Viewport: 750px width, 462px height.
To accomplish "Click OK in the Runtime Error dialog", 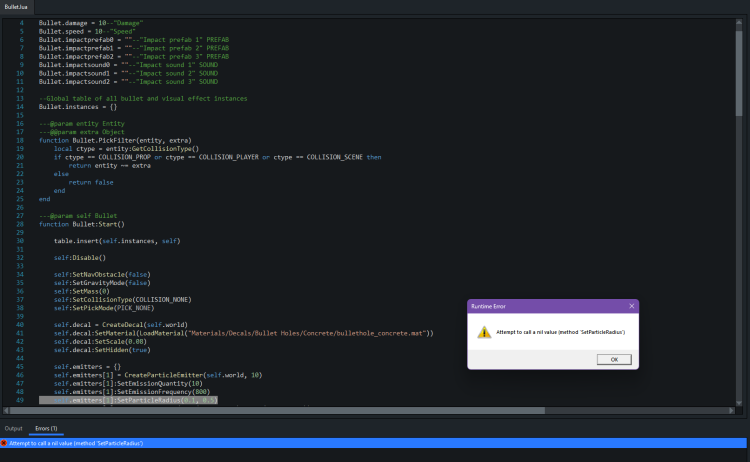I will pyautogui.click(x=613, y=359).
